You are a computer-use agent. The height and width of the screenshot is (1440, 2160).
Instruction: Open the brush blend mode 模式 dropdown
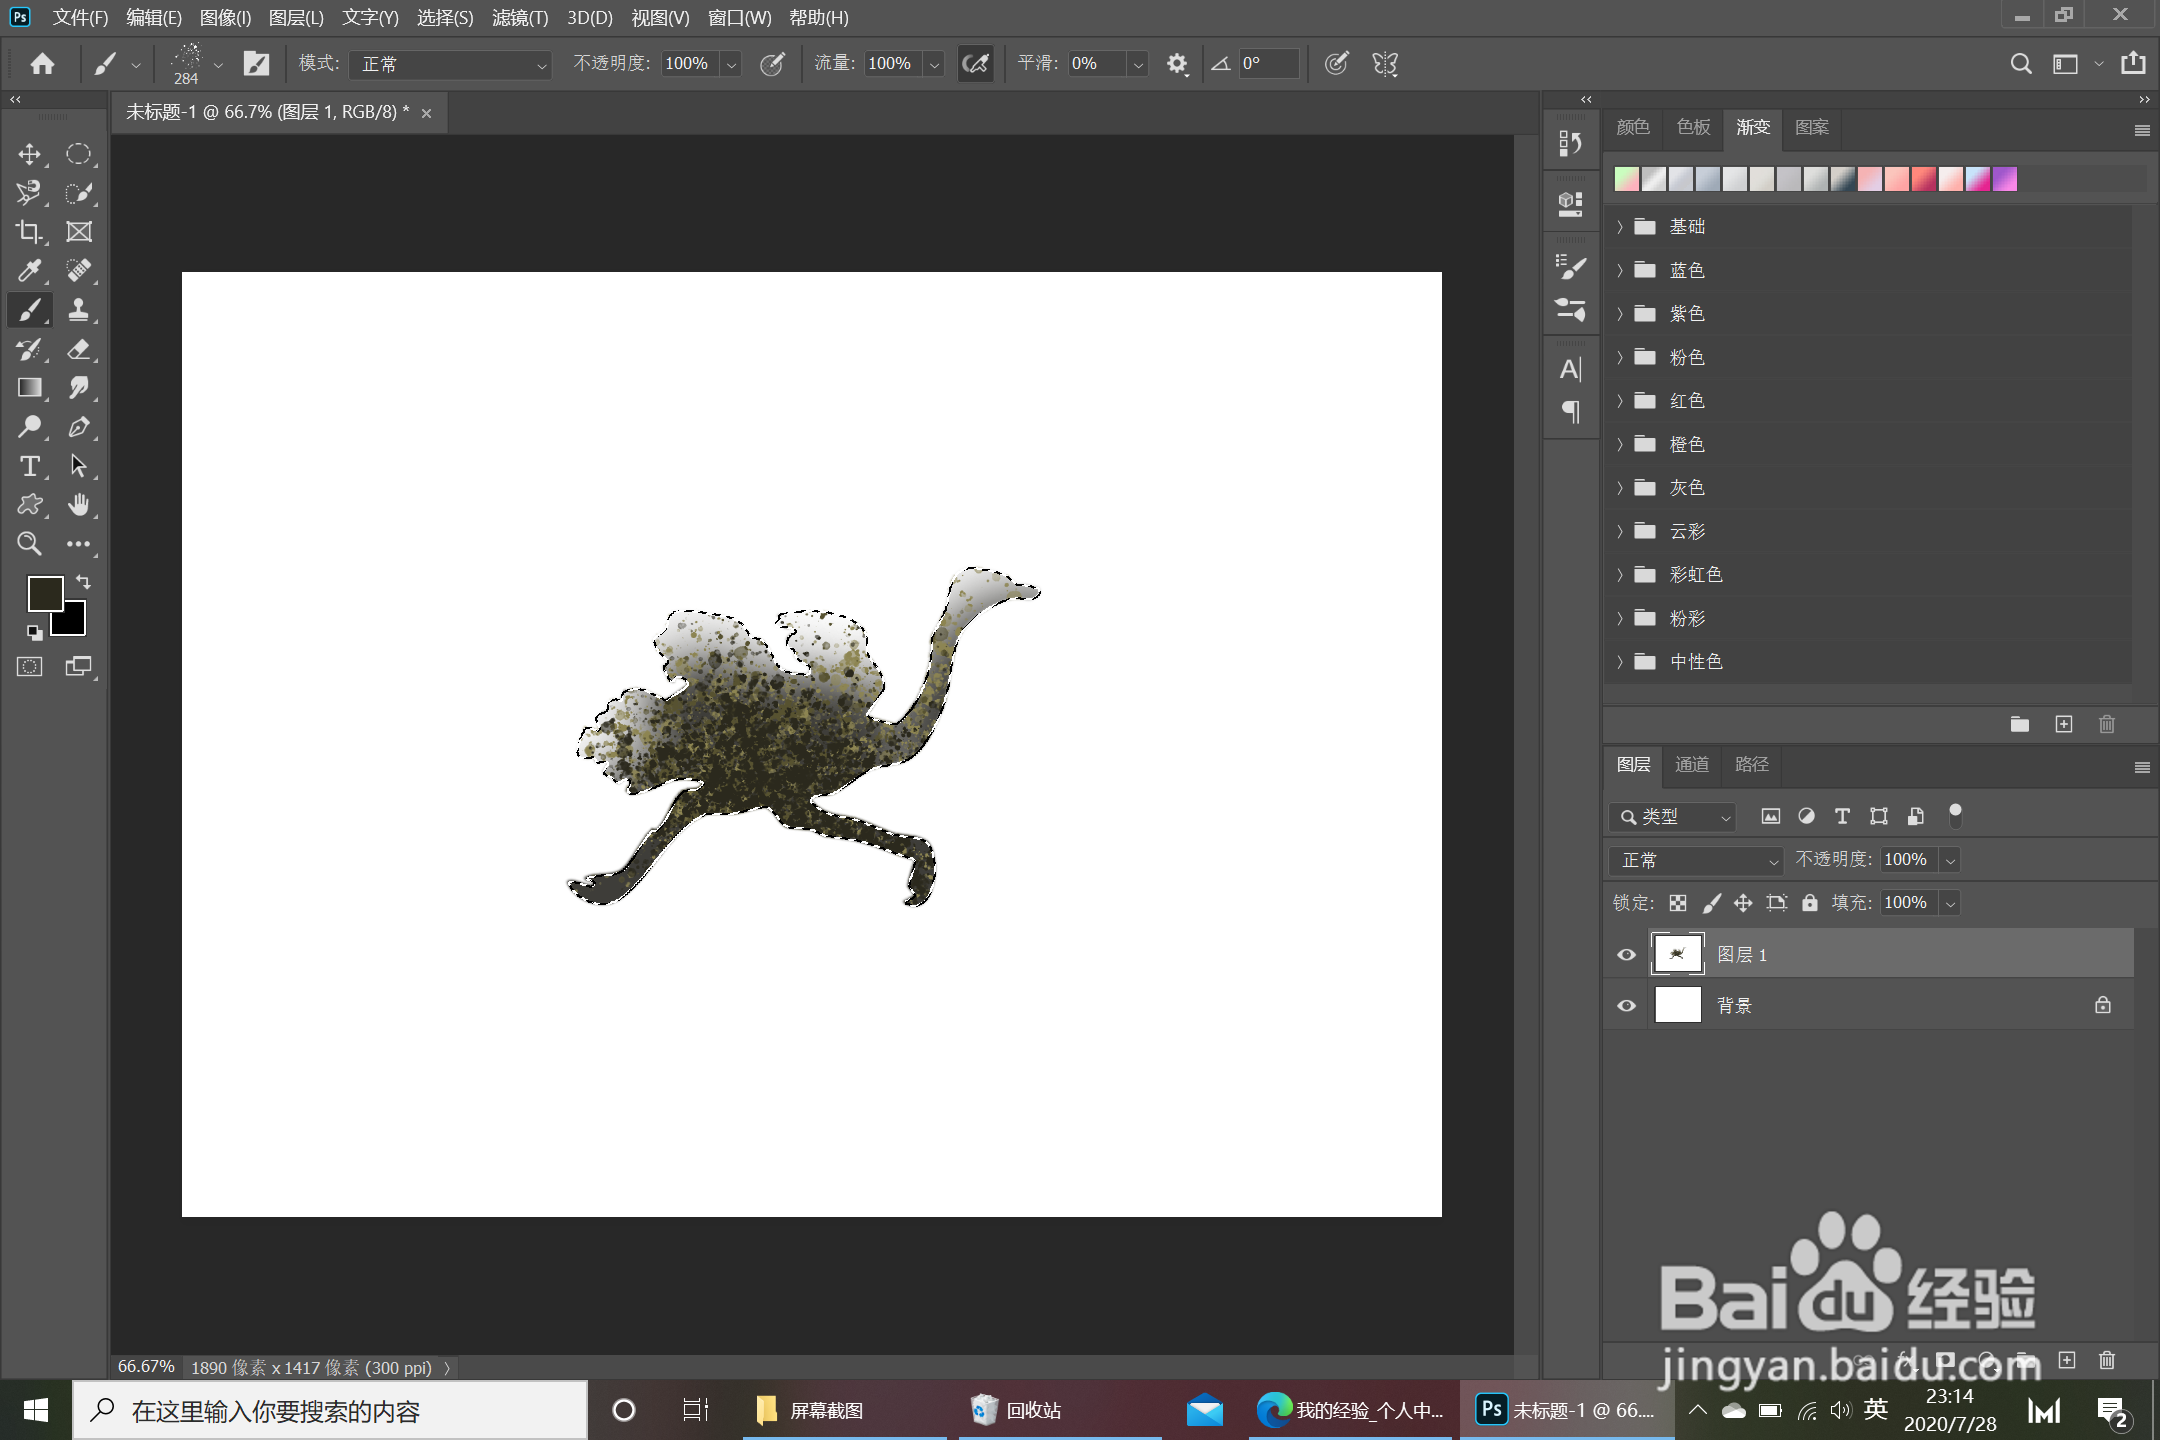pos(450,64)
